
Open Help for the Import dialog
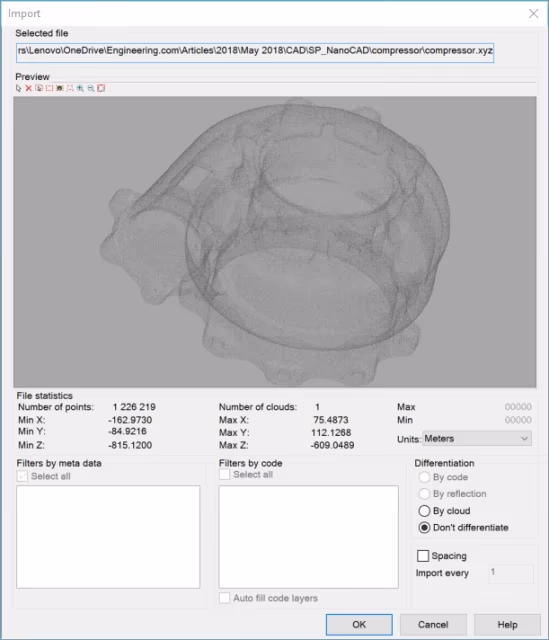click(x=507, y=624)
